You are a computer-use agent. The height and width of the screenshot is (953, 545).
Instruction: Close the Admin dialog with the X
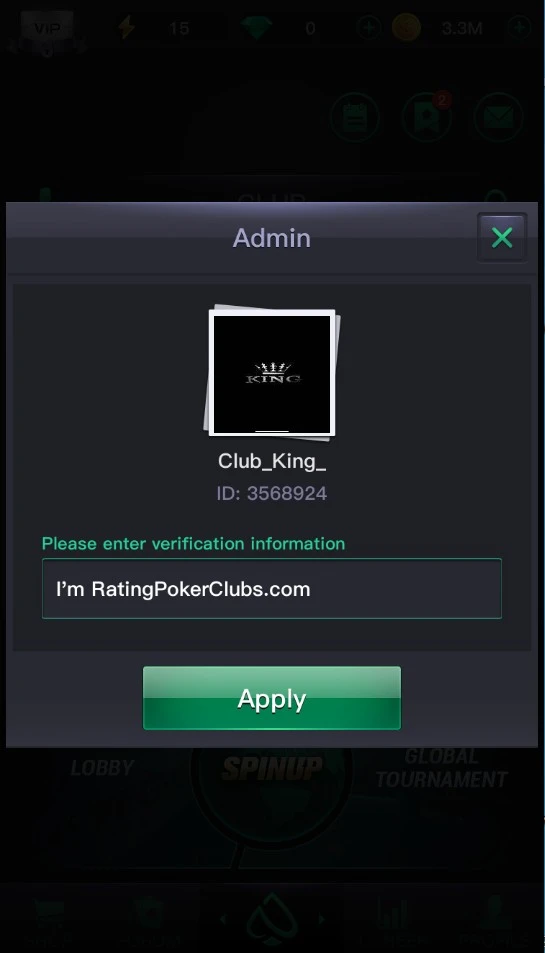pos(502,238)
